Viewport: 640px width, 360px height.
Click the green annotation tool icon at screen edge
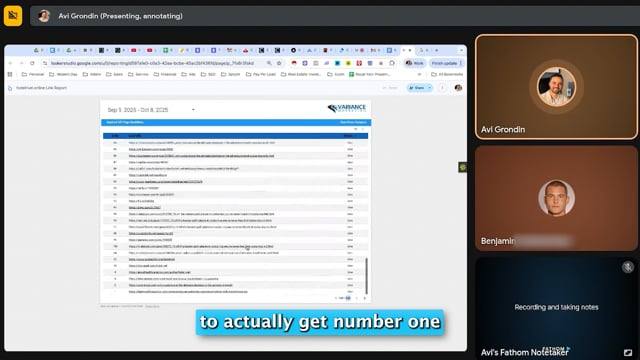[x=462, y=167]
